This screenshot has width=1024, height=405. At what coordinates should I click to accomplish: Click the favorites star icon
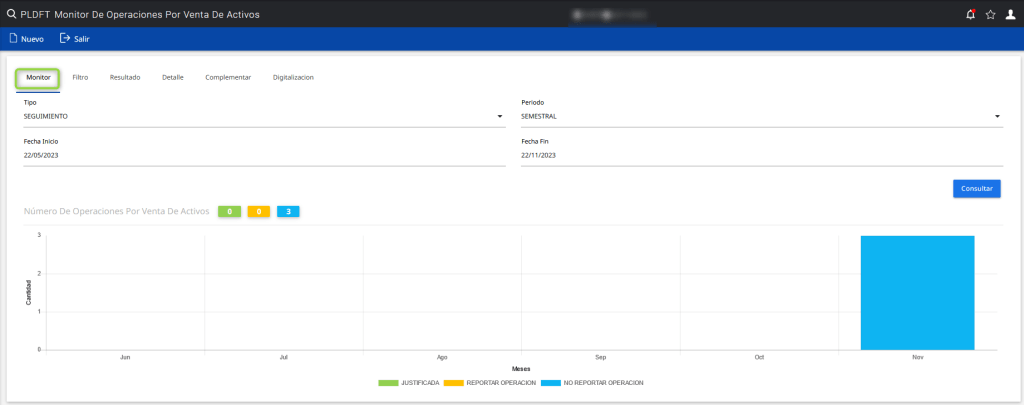[990, 14]
